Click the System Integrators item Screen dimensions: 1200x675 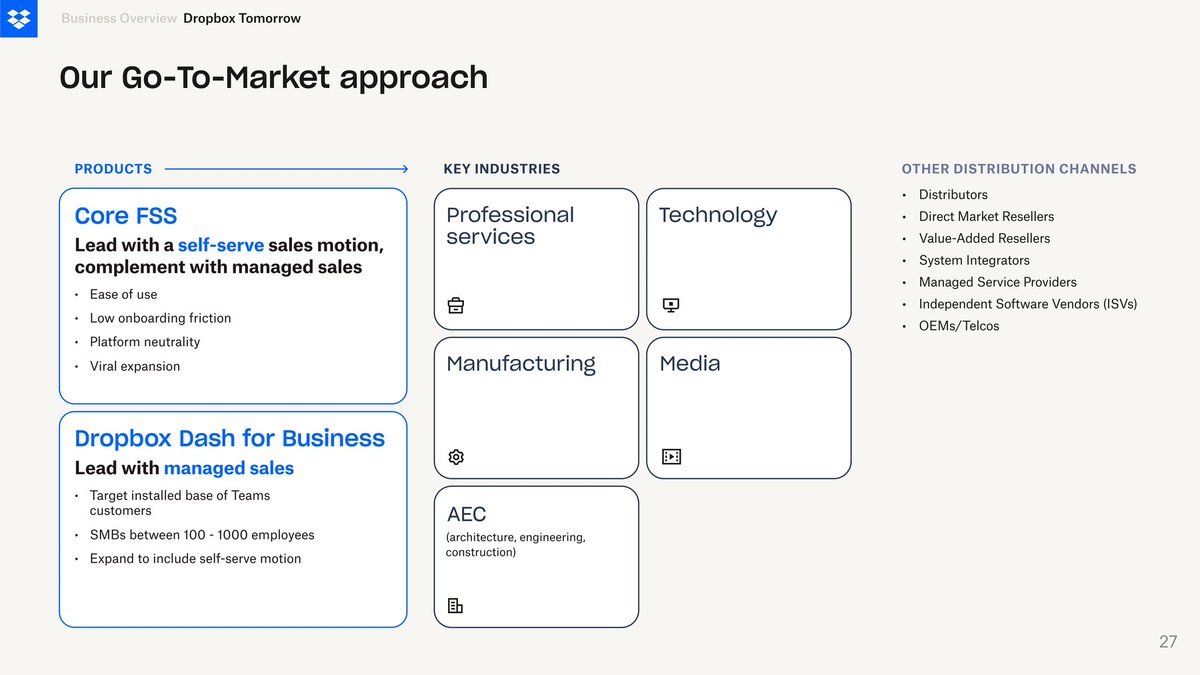coord(974,260)
